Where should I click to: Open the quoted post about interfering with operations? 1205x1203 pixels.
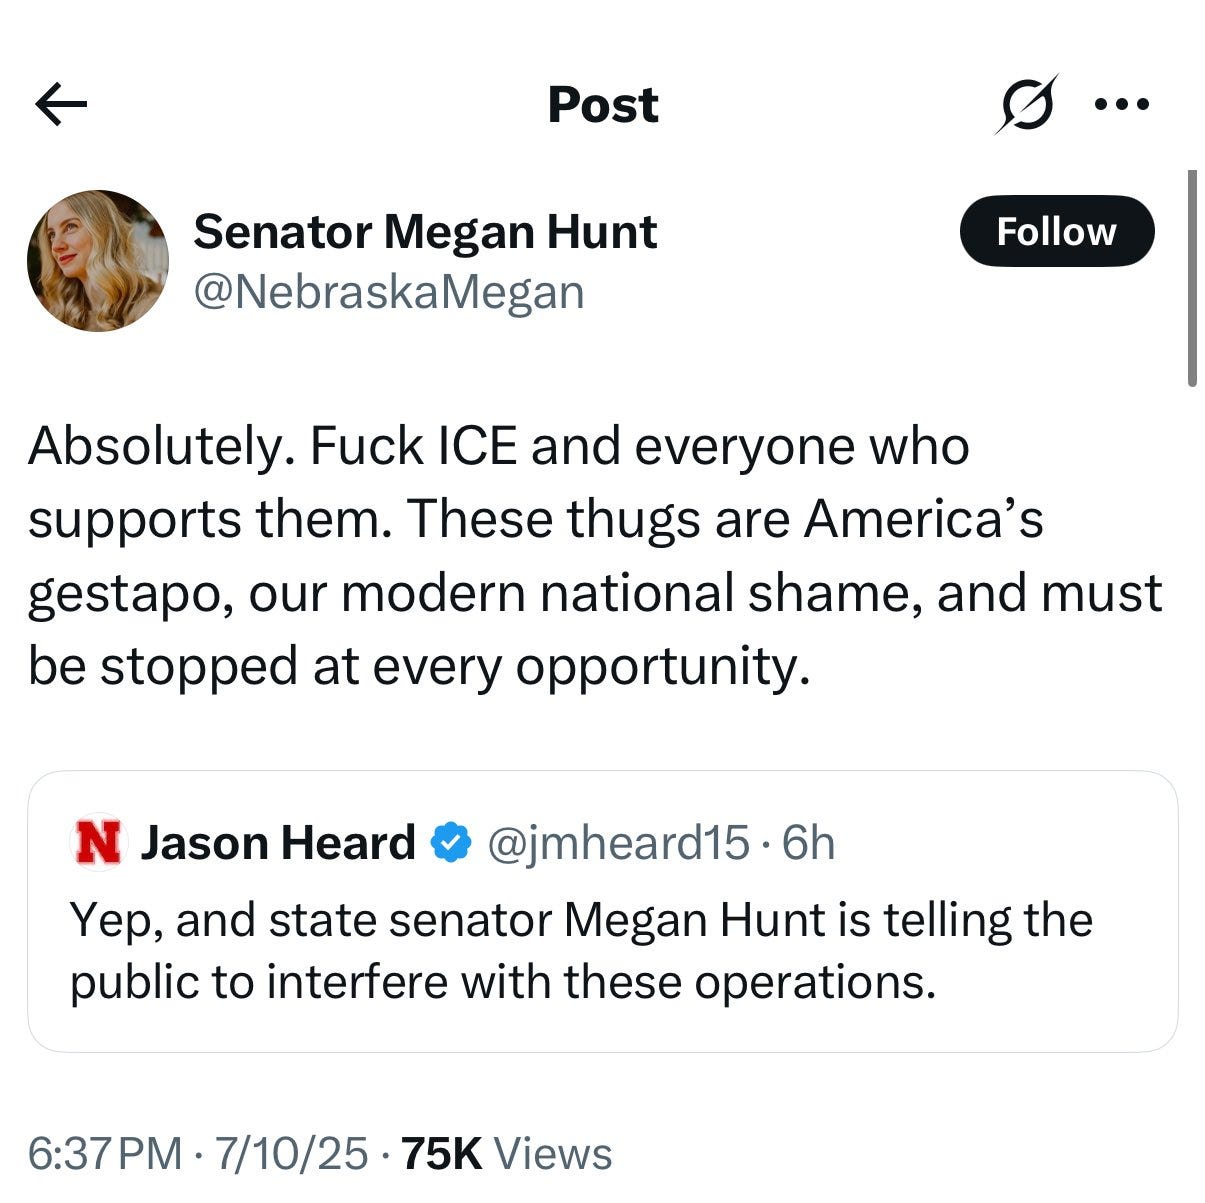click(602, 911)
